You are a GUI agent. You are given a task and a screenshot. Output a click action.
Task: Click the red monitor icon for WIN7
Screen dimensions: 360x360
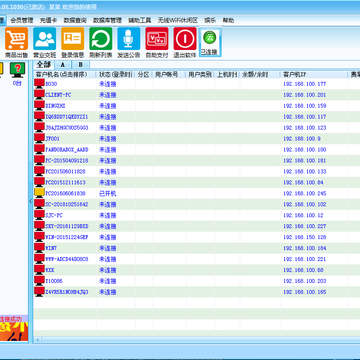click(x=39, y=248)
